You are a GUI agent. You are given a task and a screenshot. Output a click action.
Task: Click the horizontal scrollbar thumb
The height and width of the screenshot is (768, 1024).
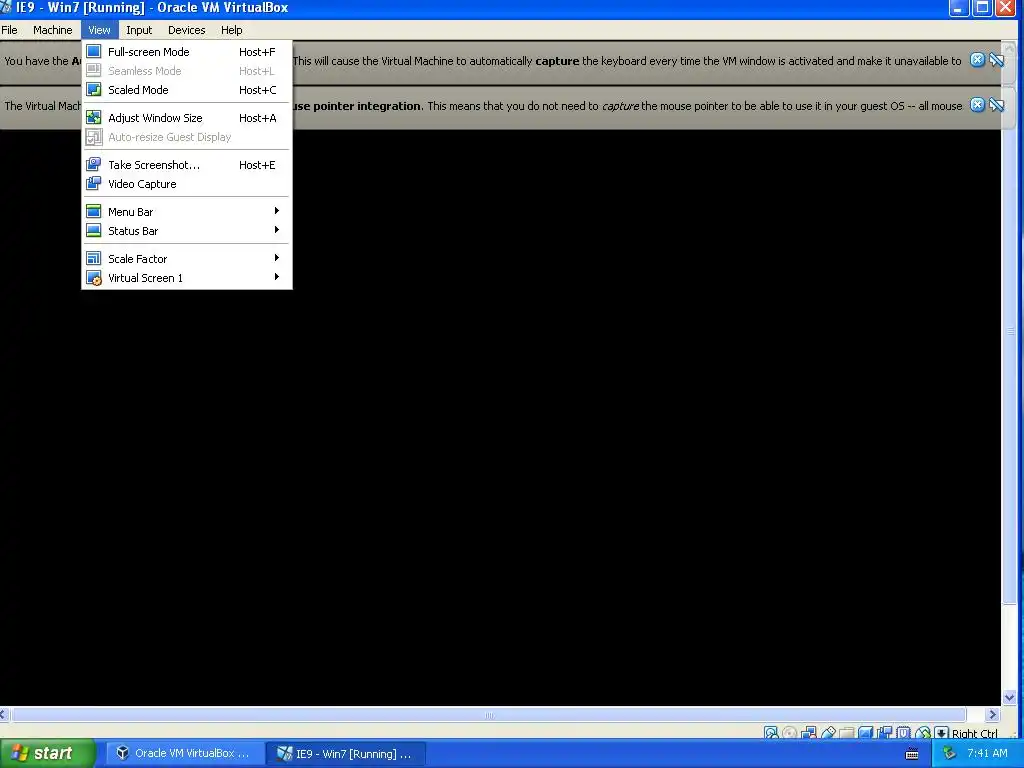point(488,714)
